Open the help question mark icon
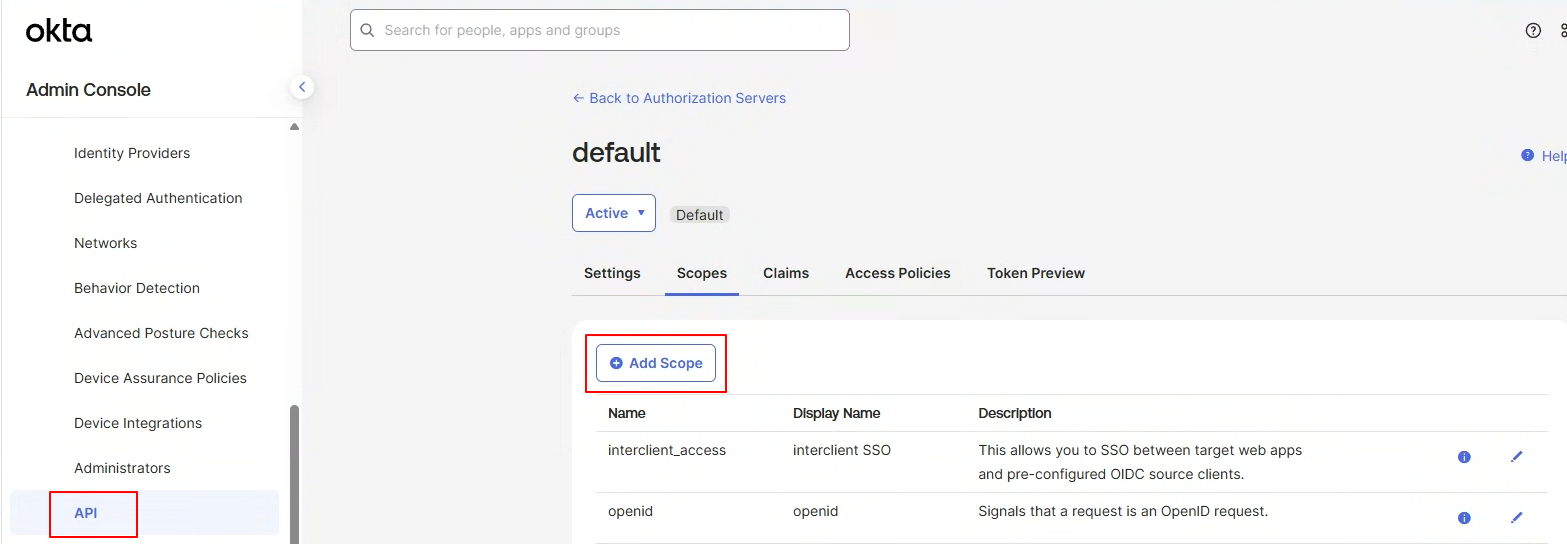 point(1533,30)
